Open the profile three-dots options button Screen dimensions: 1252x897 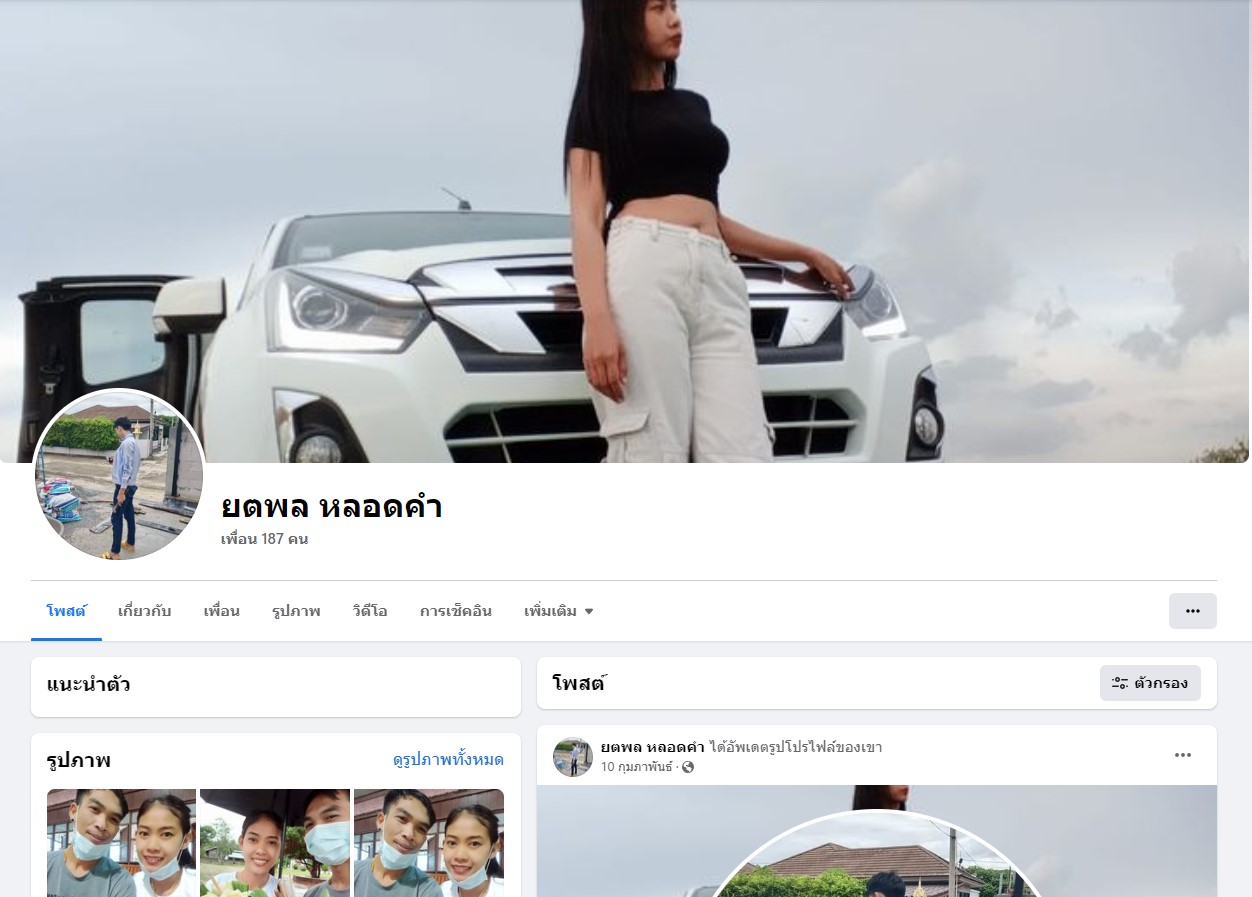point(1192,611)
